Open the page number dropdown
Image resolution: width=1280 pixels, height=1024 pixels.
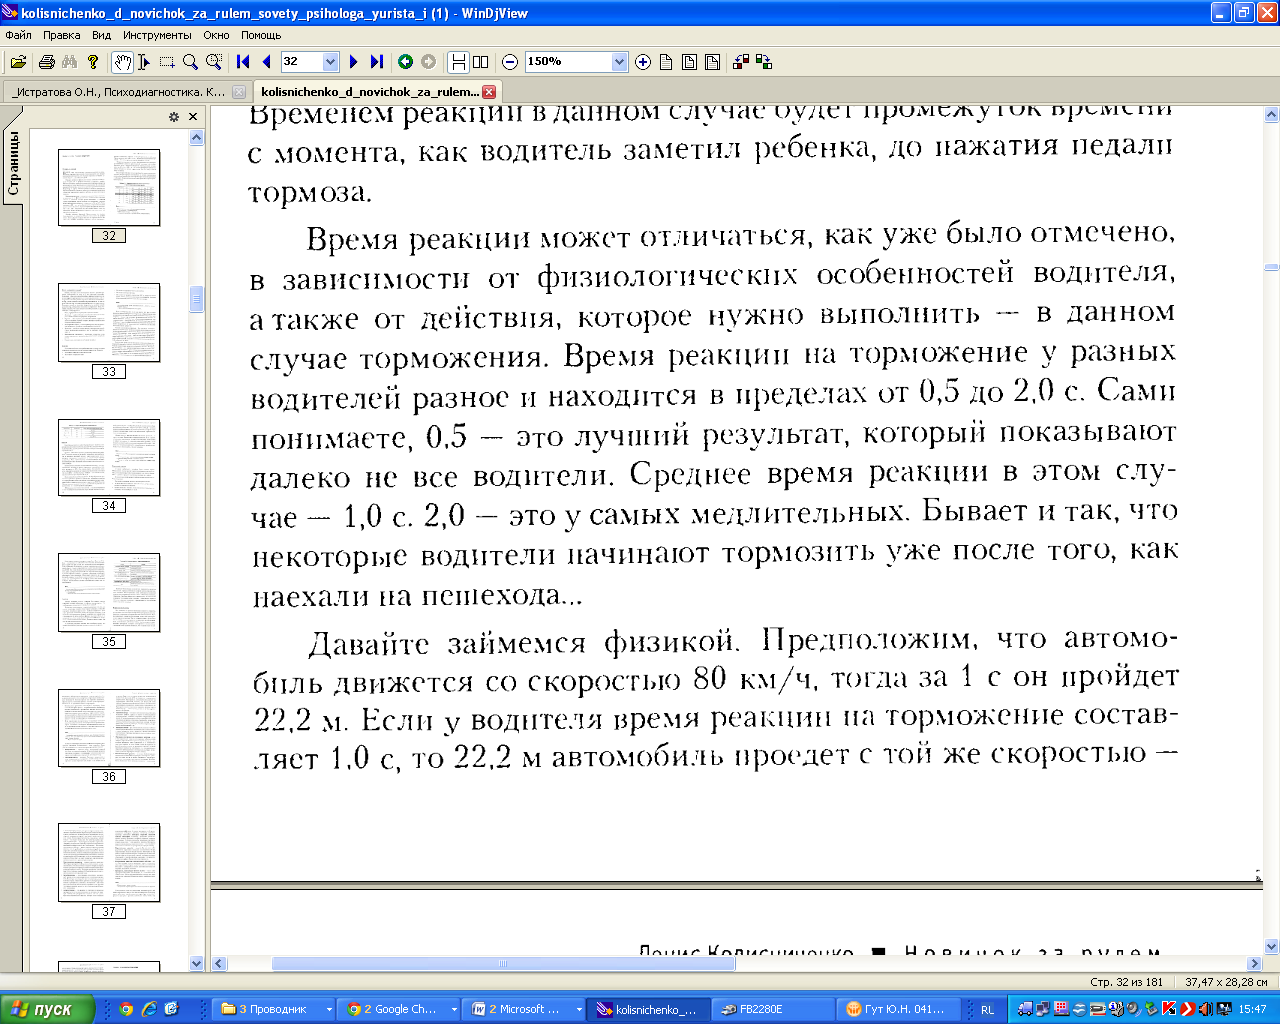[331, 62]
